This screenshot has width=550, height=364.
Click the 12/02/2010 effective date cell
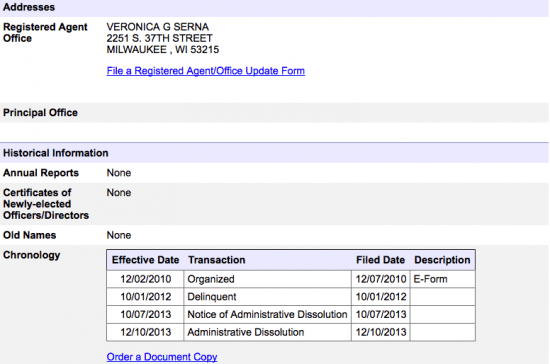[145, 279]
